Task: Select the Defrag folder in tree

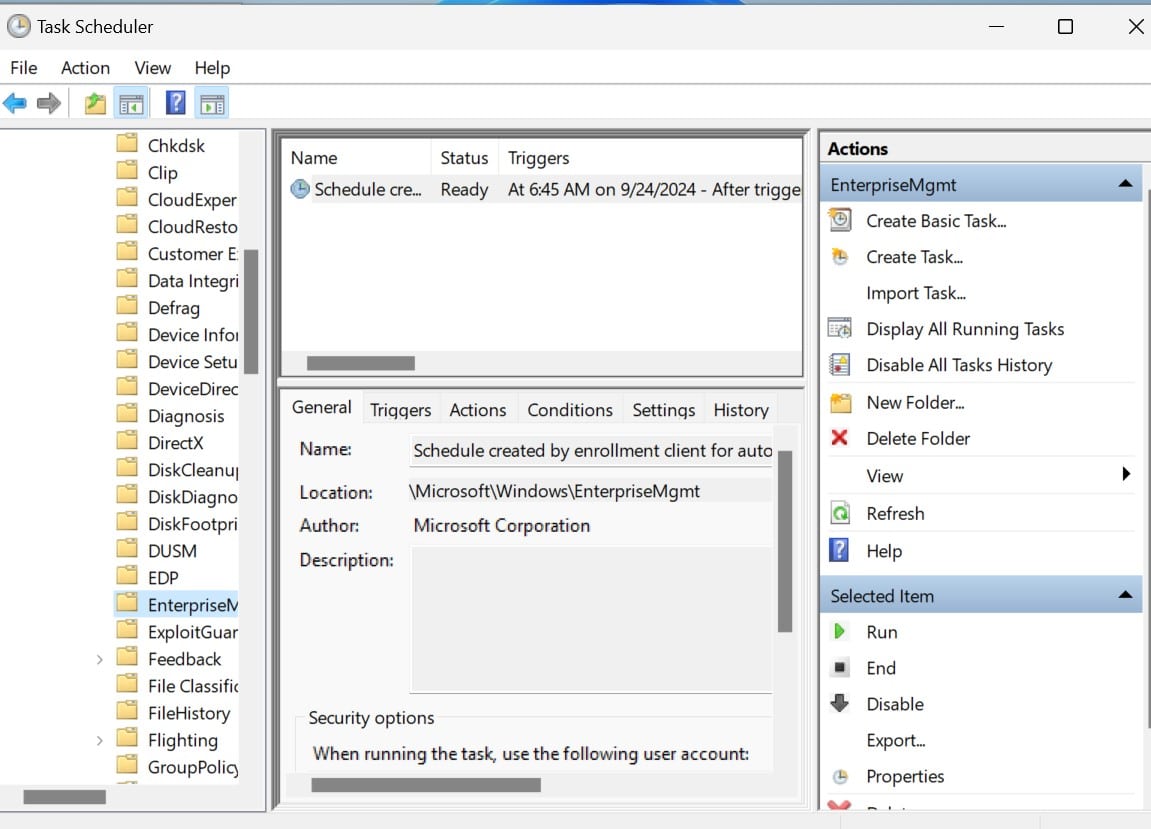Action: 173,308
